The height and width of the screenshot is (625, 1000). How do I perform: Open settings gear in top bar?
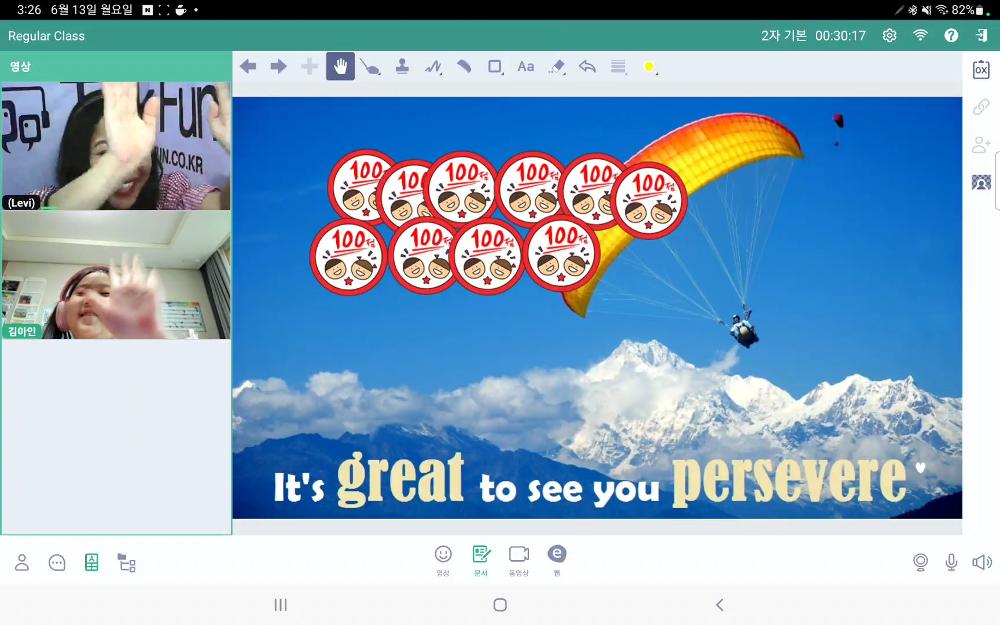tap(889, 35)
